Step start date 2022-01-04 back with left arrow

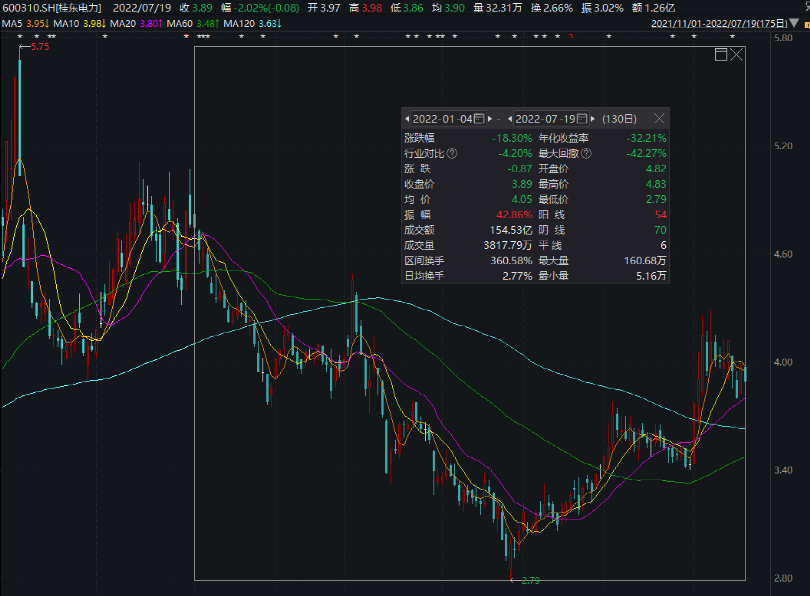click(x=407, y=119)
